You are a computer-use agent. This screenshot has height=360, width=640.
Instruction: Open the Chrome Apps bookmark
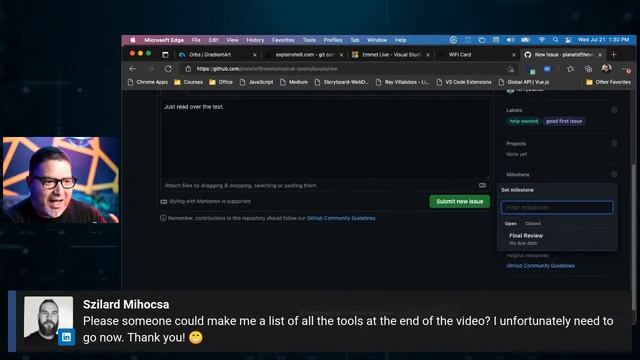coord(148,82)
